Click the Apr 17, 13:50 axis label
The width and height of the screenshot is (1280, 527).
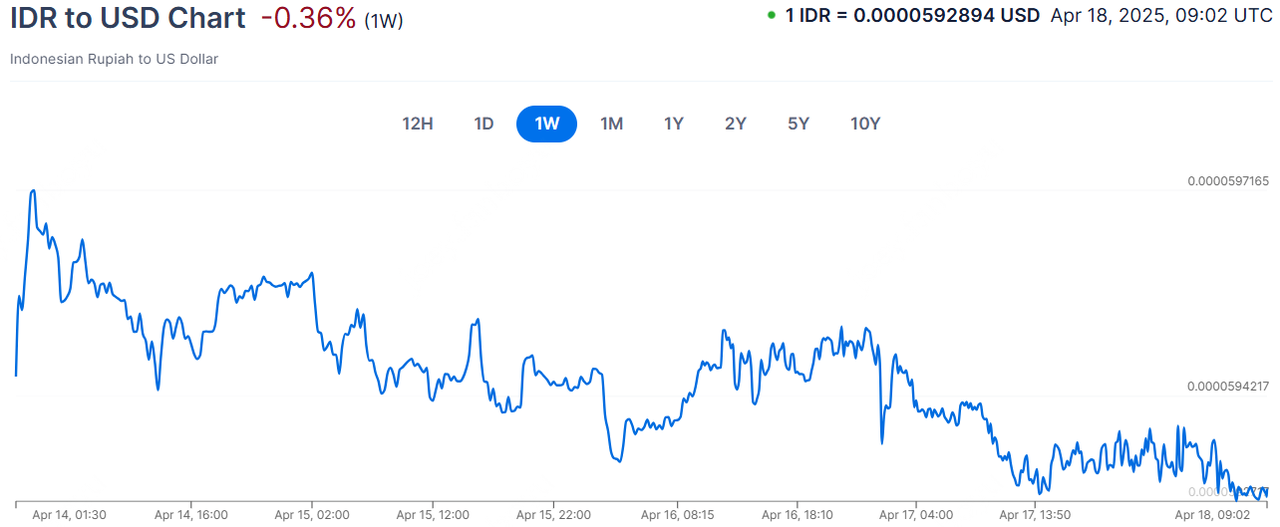point(1036,515)
